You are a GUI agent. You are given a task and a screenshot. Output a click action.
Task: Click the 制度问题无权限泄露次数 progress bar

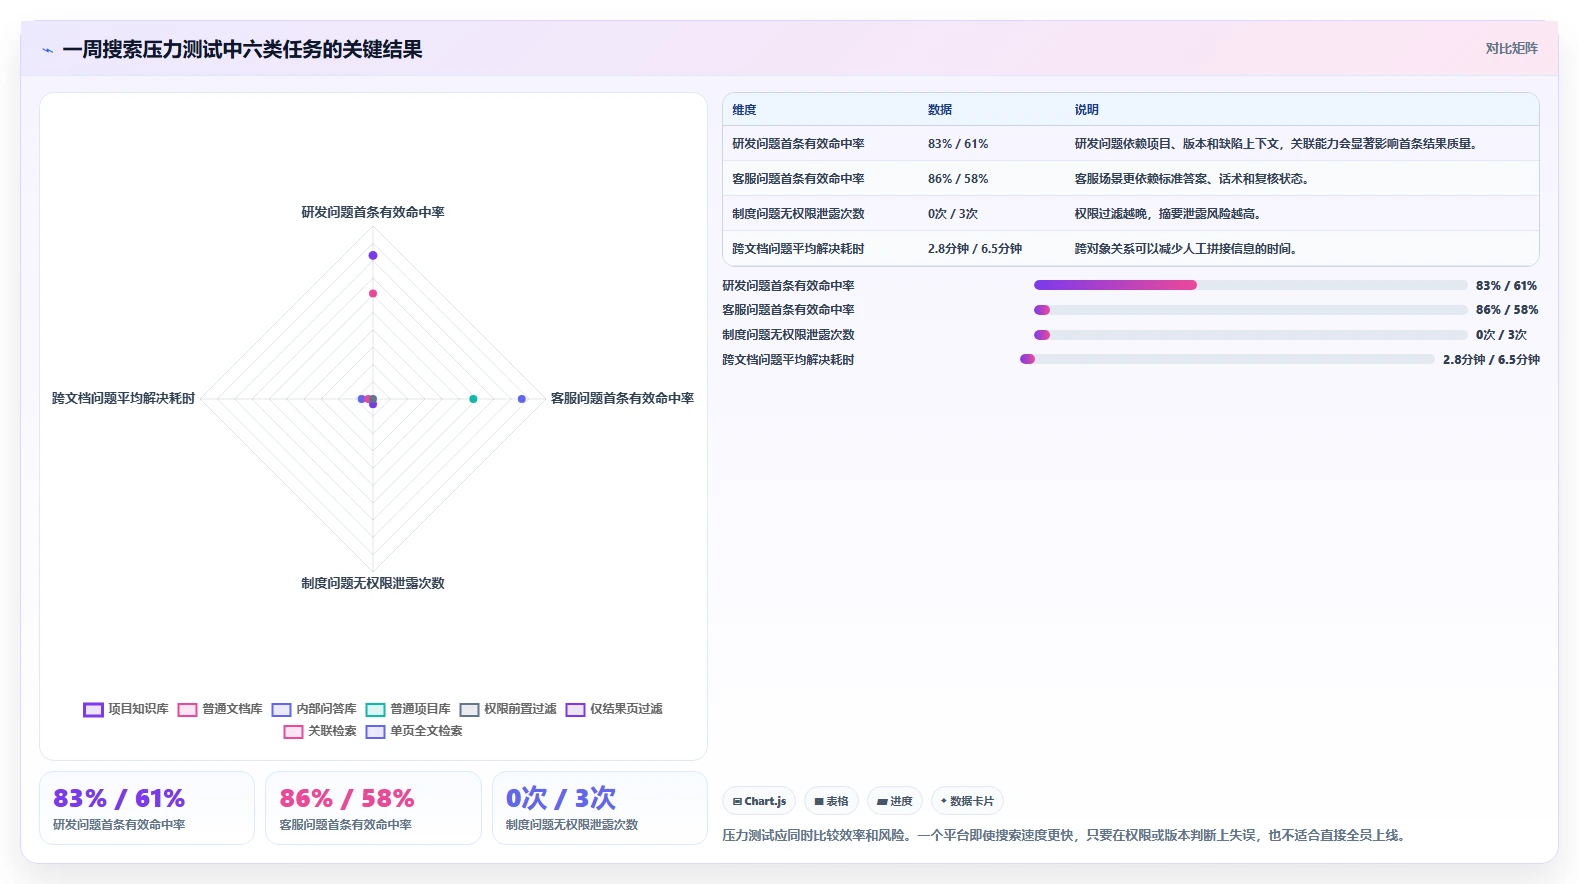1250,335
